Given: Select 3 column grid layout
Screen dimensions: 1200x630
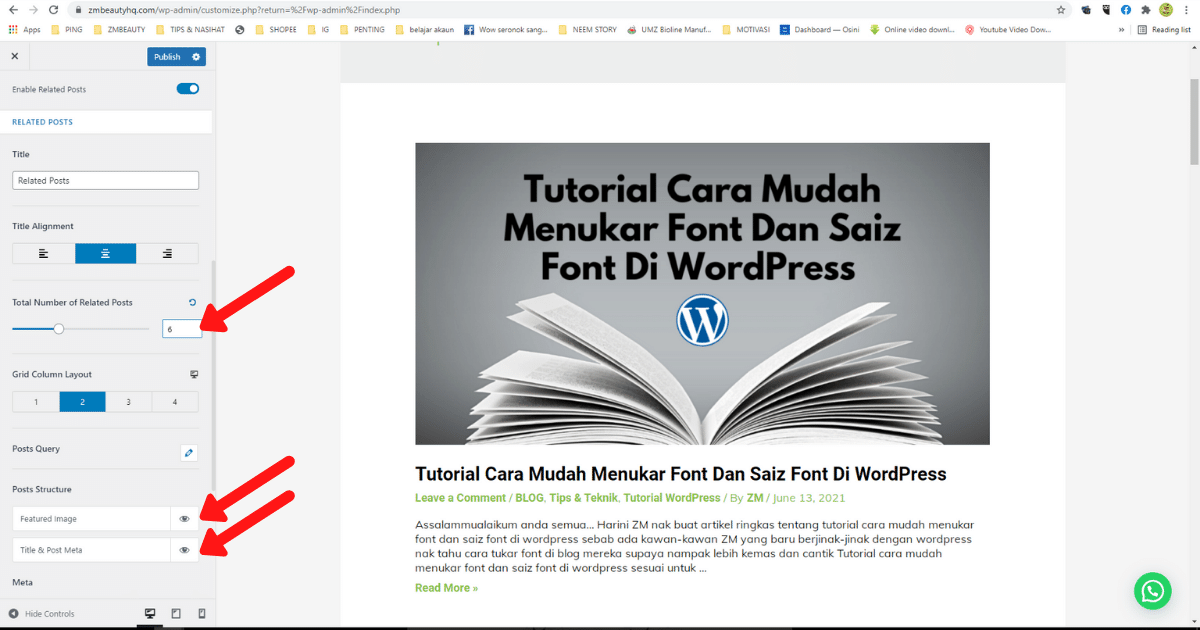Looking at the screenshot, I should coord(129,402).
